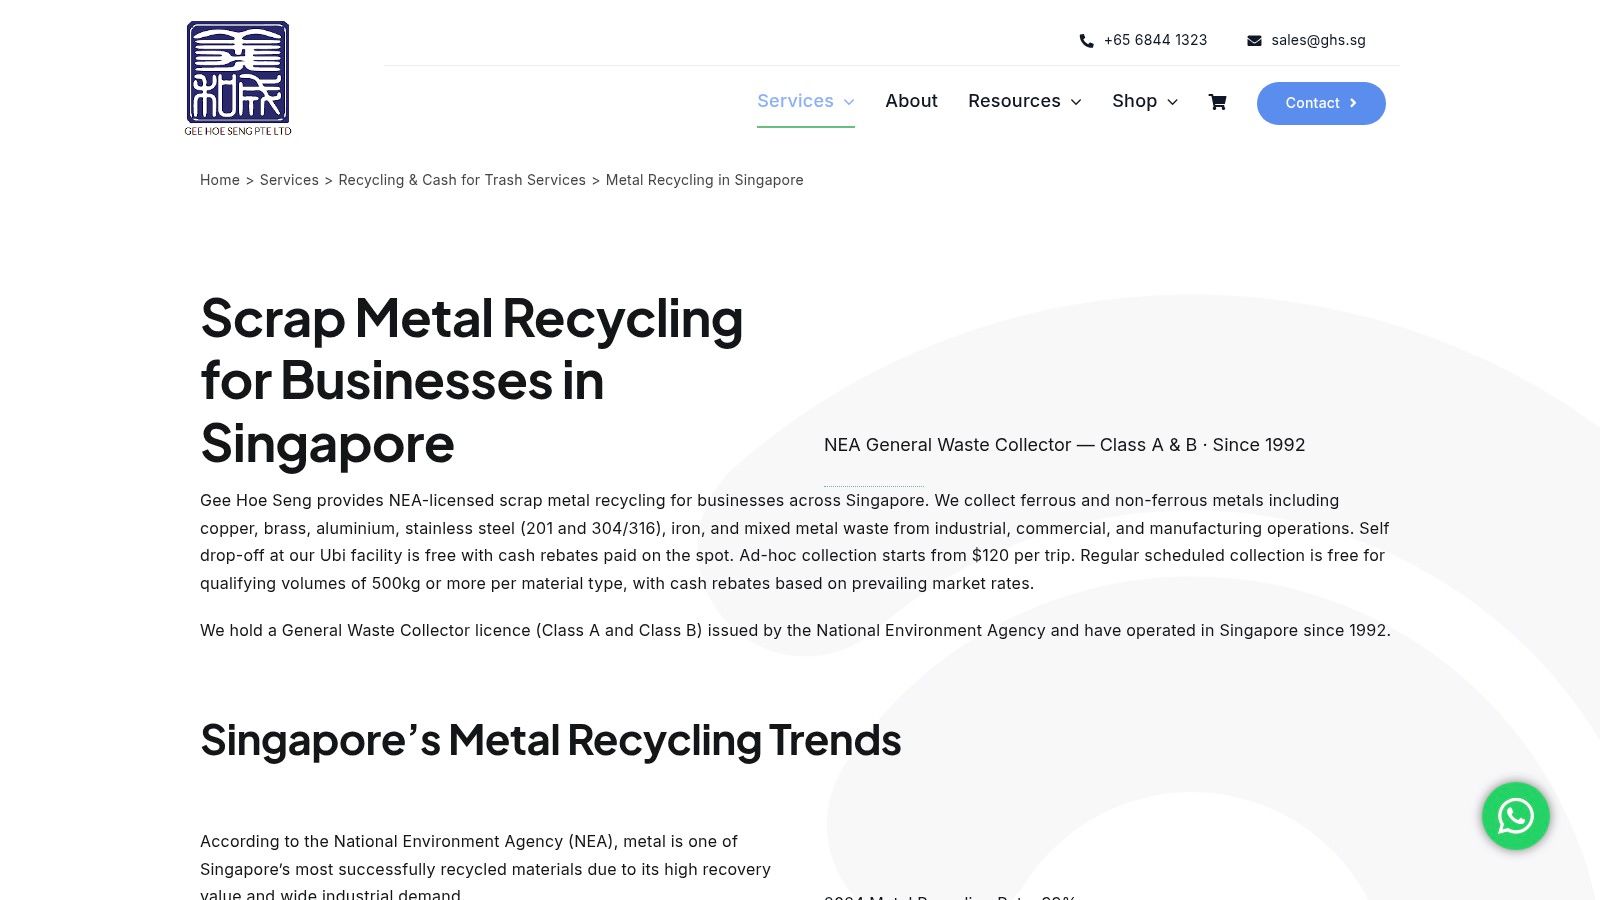Screen dimensions: 1600x900
Task: Click the paragraph starting "According to the National"
Action: (487, 868)
